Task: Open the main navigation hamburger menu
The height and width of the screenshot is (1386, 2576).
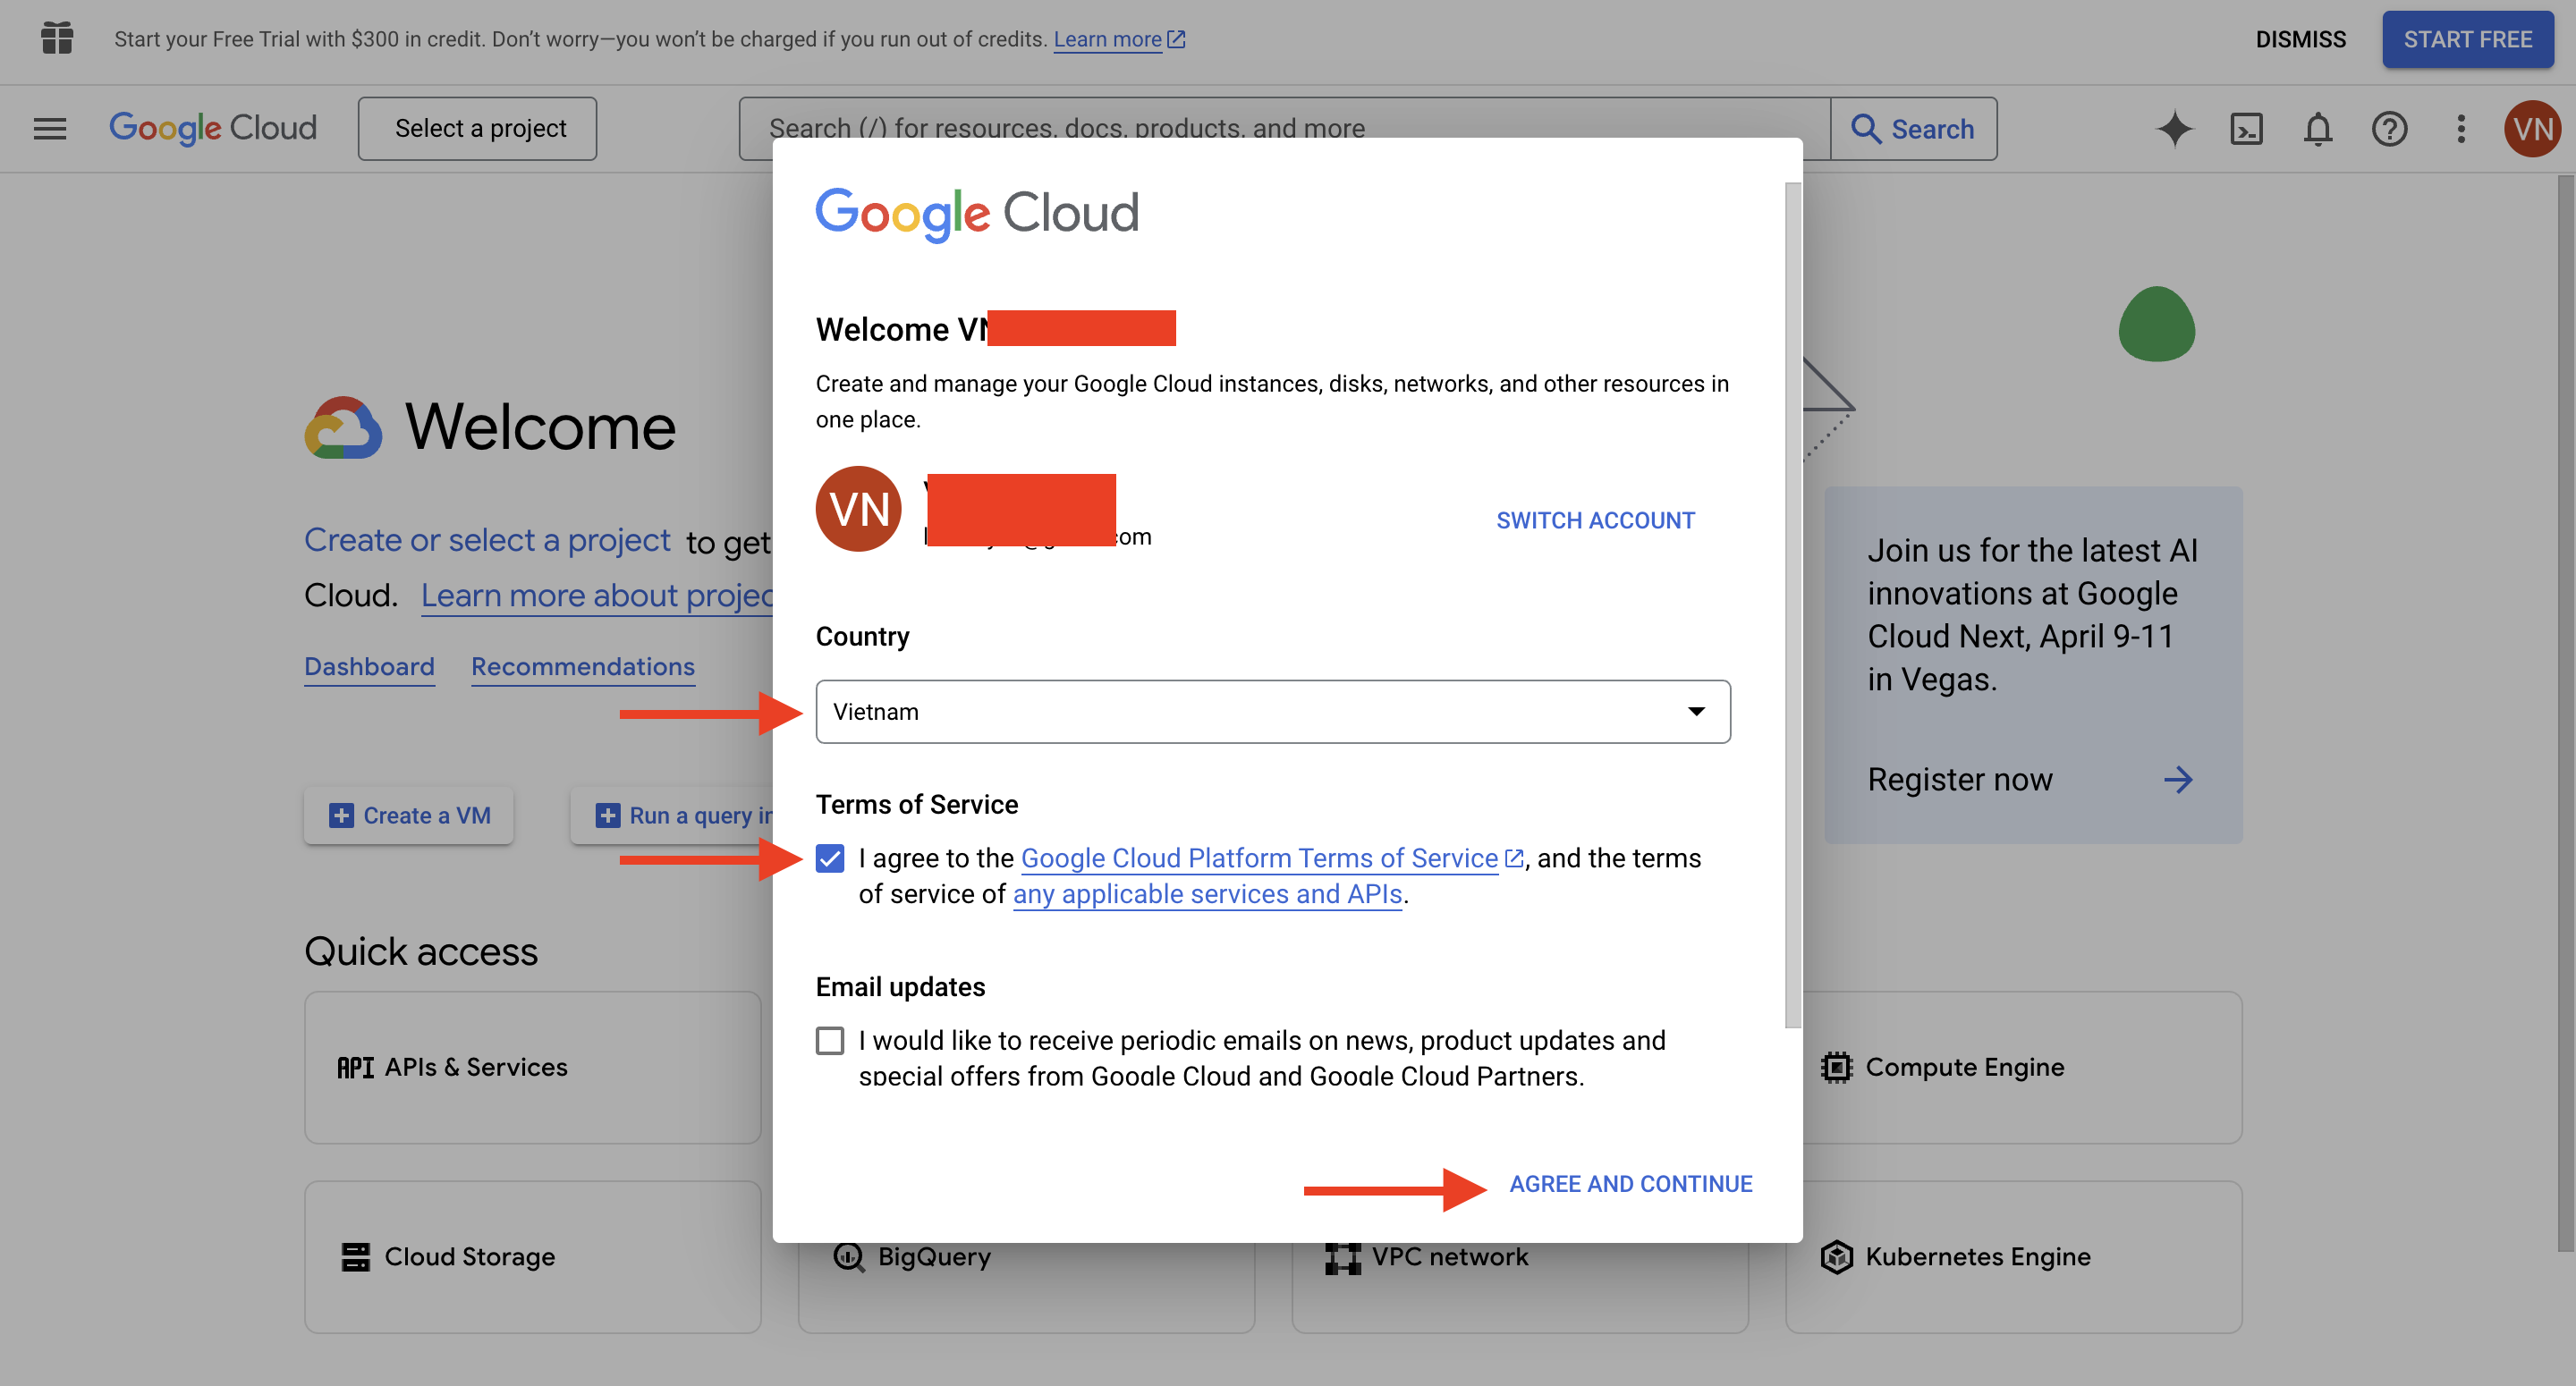Action: pyautogui.click(x=50, y=128)
